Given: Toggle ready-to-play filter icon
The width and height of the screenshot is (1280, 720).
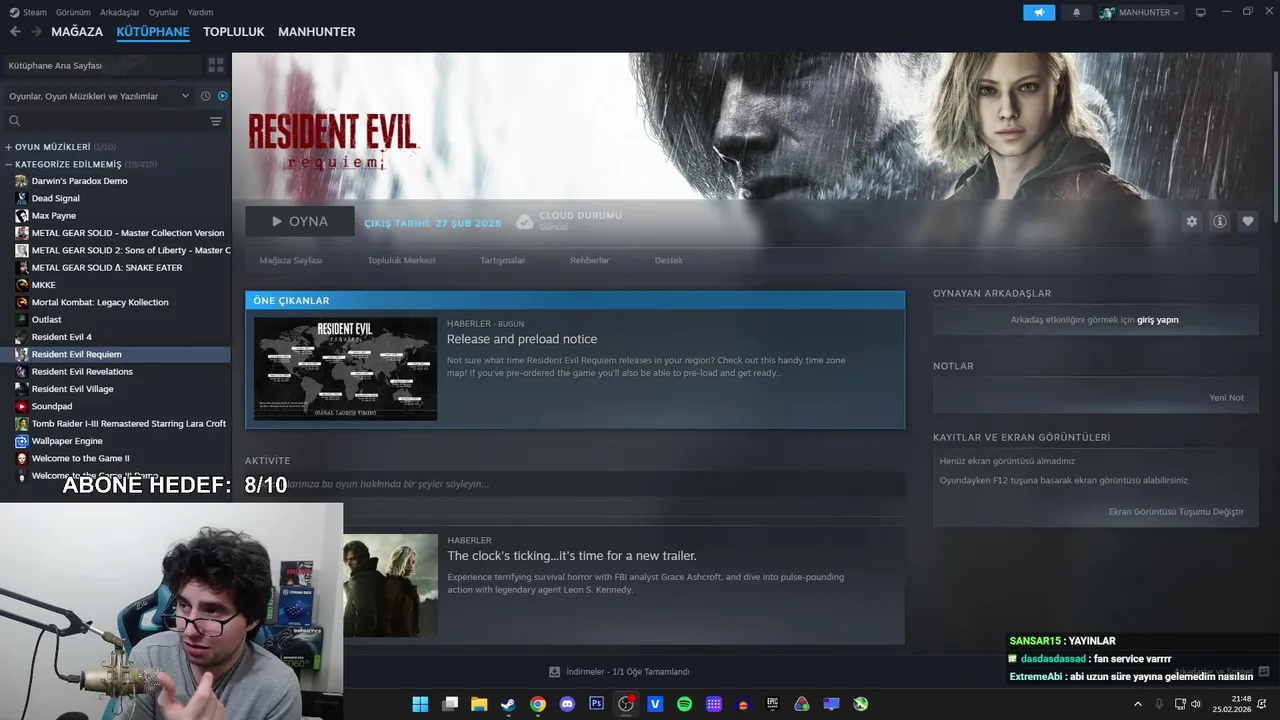Looking at the screenshot, I should point(222,96).
